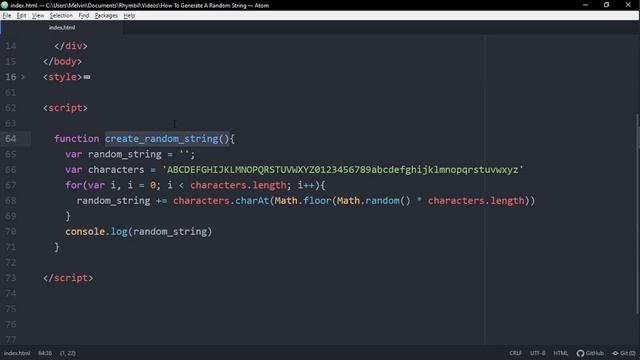Close the Atom window
This screenshot has width=640, height=360.
pyautogui.click(x=628, y=5)
